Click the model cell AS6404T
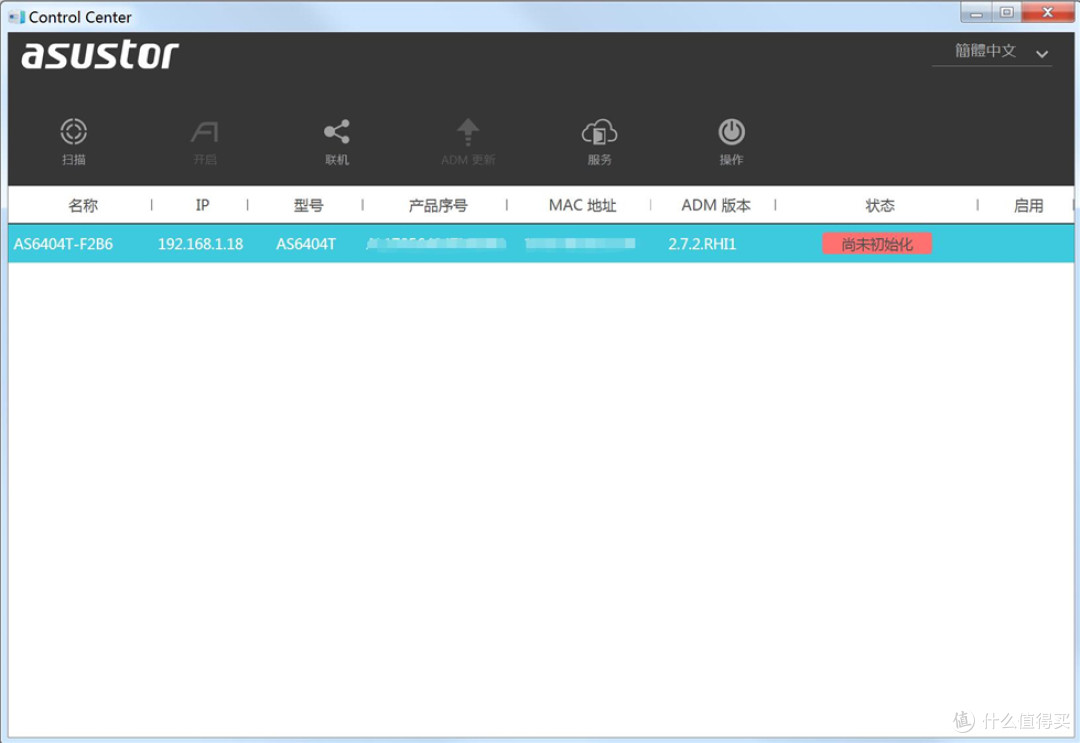 306,244
